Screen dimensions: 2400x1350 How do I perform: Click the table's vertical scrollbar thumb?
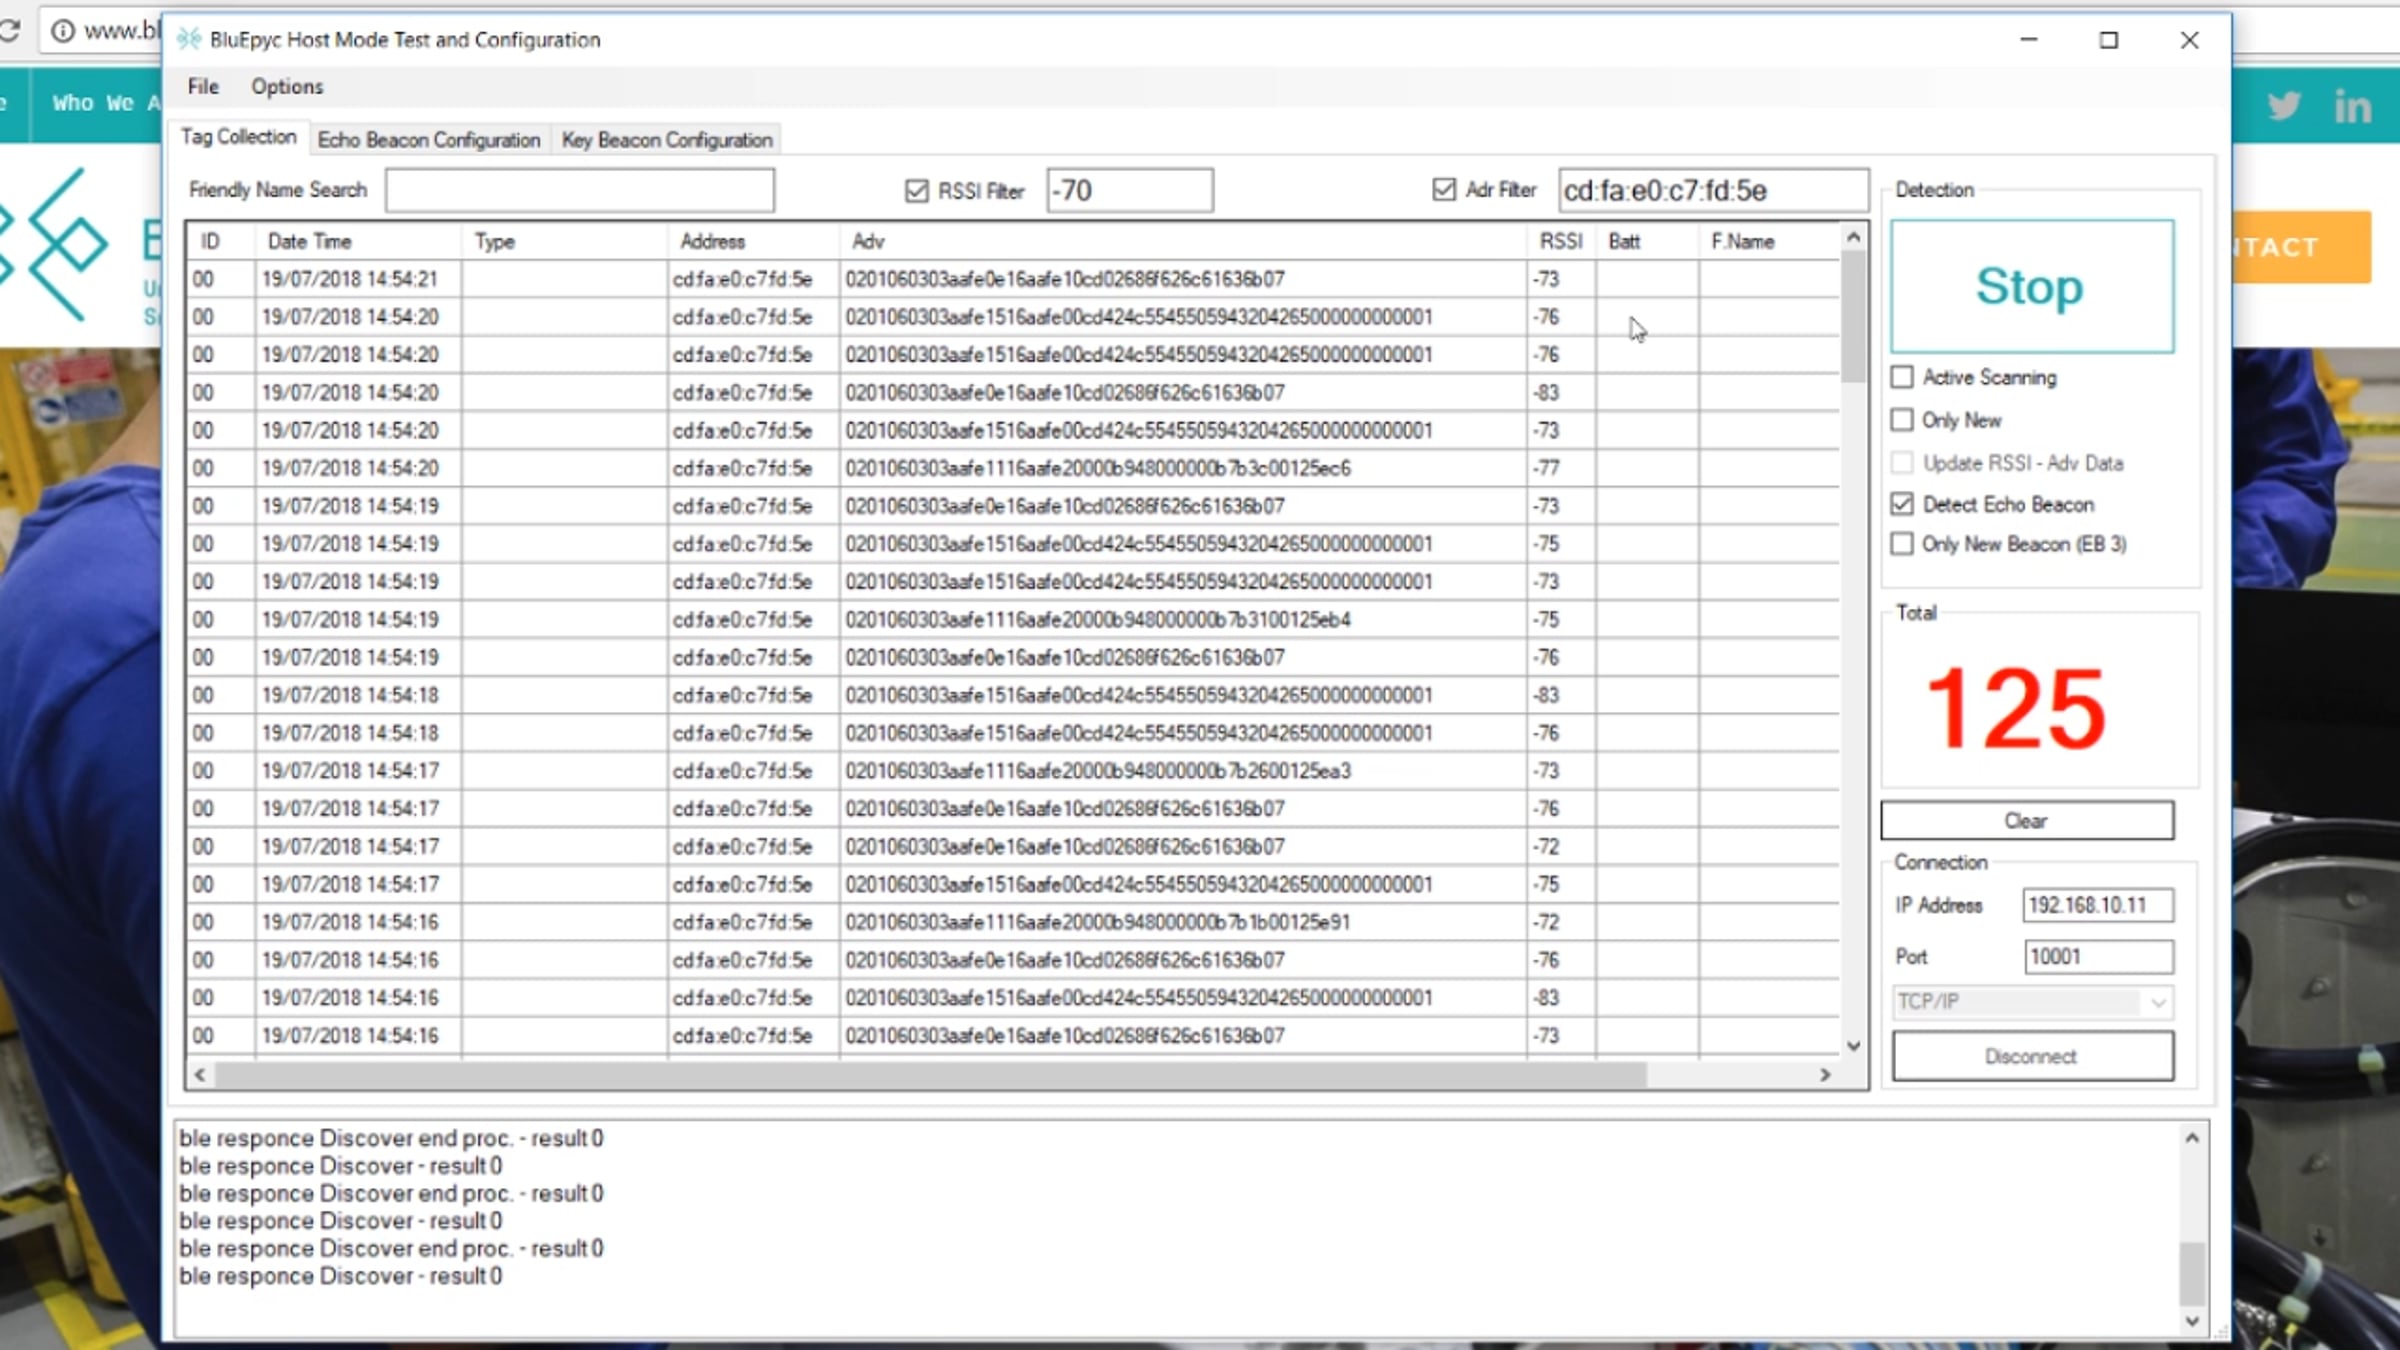[x=1853, y=316]
